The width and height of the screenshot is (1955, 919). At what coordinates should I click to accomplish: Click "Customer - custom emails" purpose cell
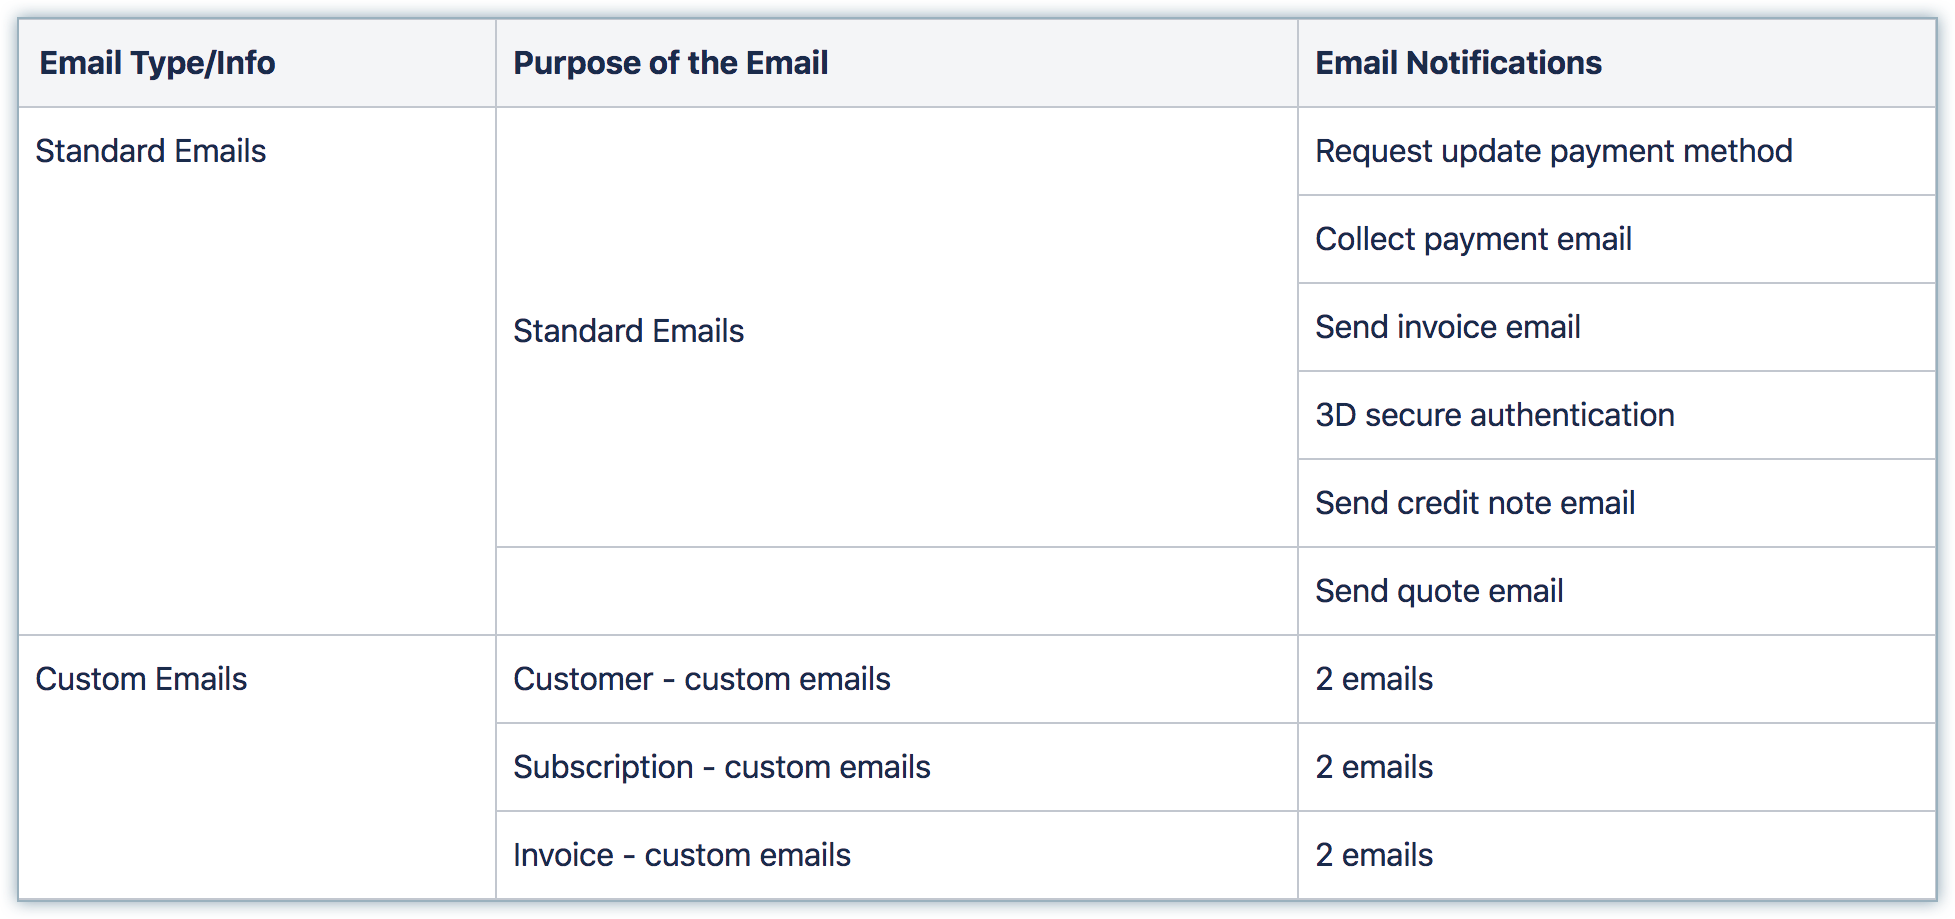click(x=701, y=679)
